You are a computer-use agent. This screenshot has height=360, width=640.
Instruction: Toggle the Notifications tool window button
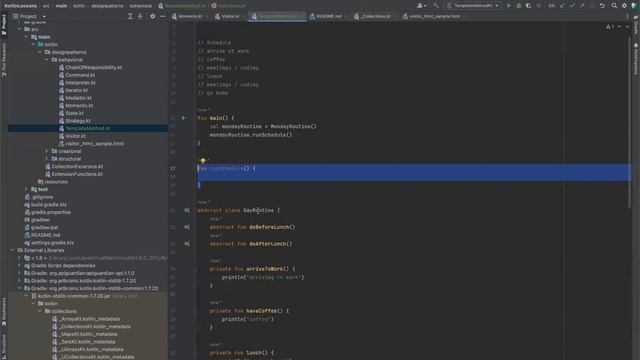click(x=636, y=59)
